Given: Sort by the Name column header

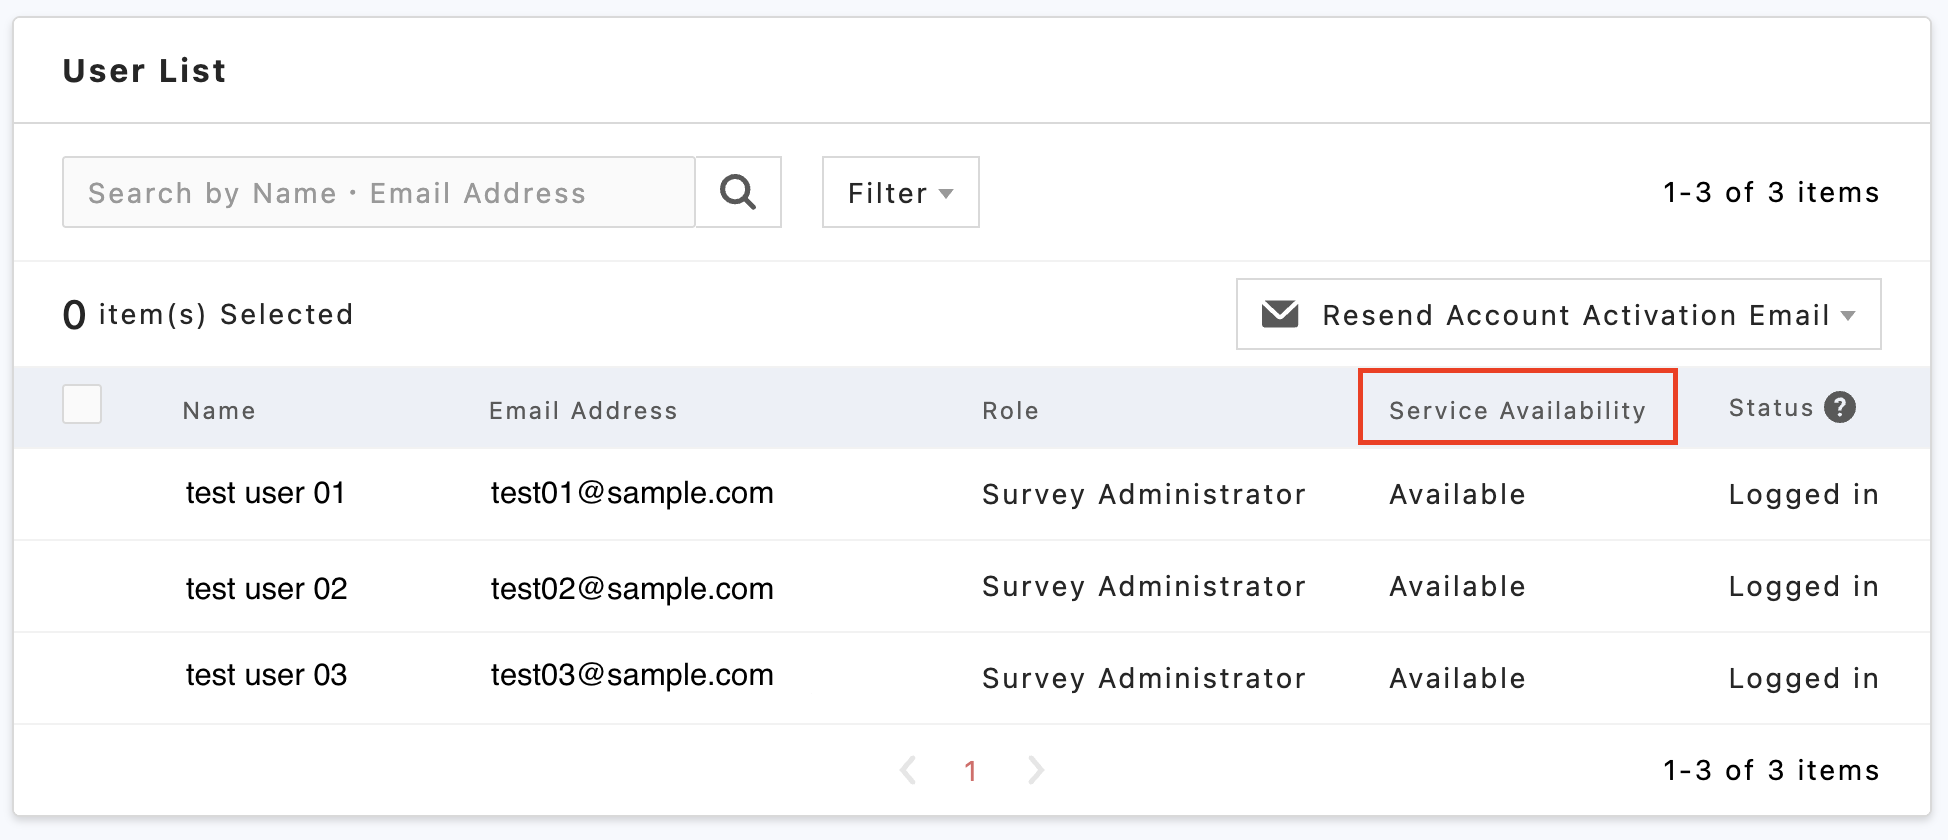Looking at the screenshot, I should tap(219, 411).
